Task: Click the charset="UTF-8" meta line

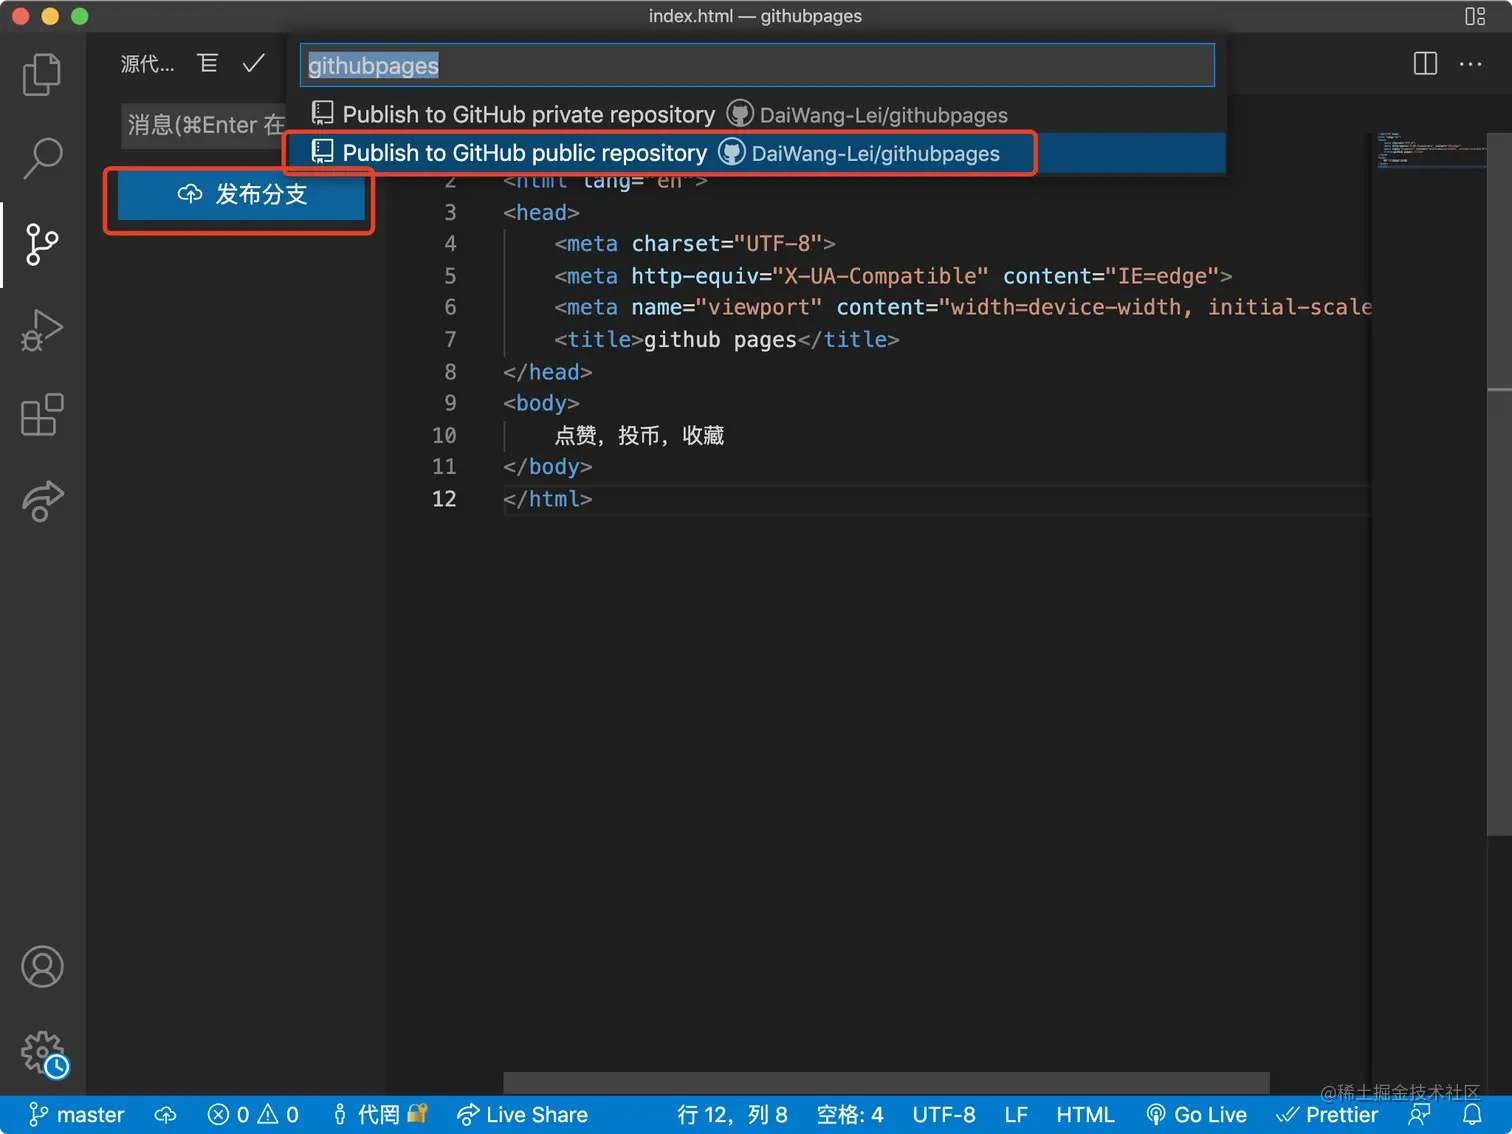Action: [695, 244]
